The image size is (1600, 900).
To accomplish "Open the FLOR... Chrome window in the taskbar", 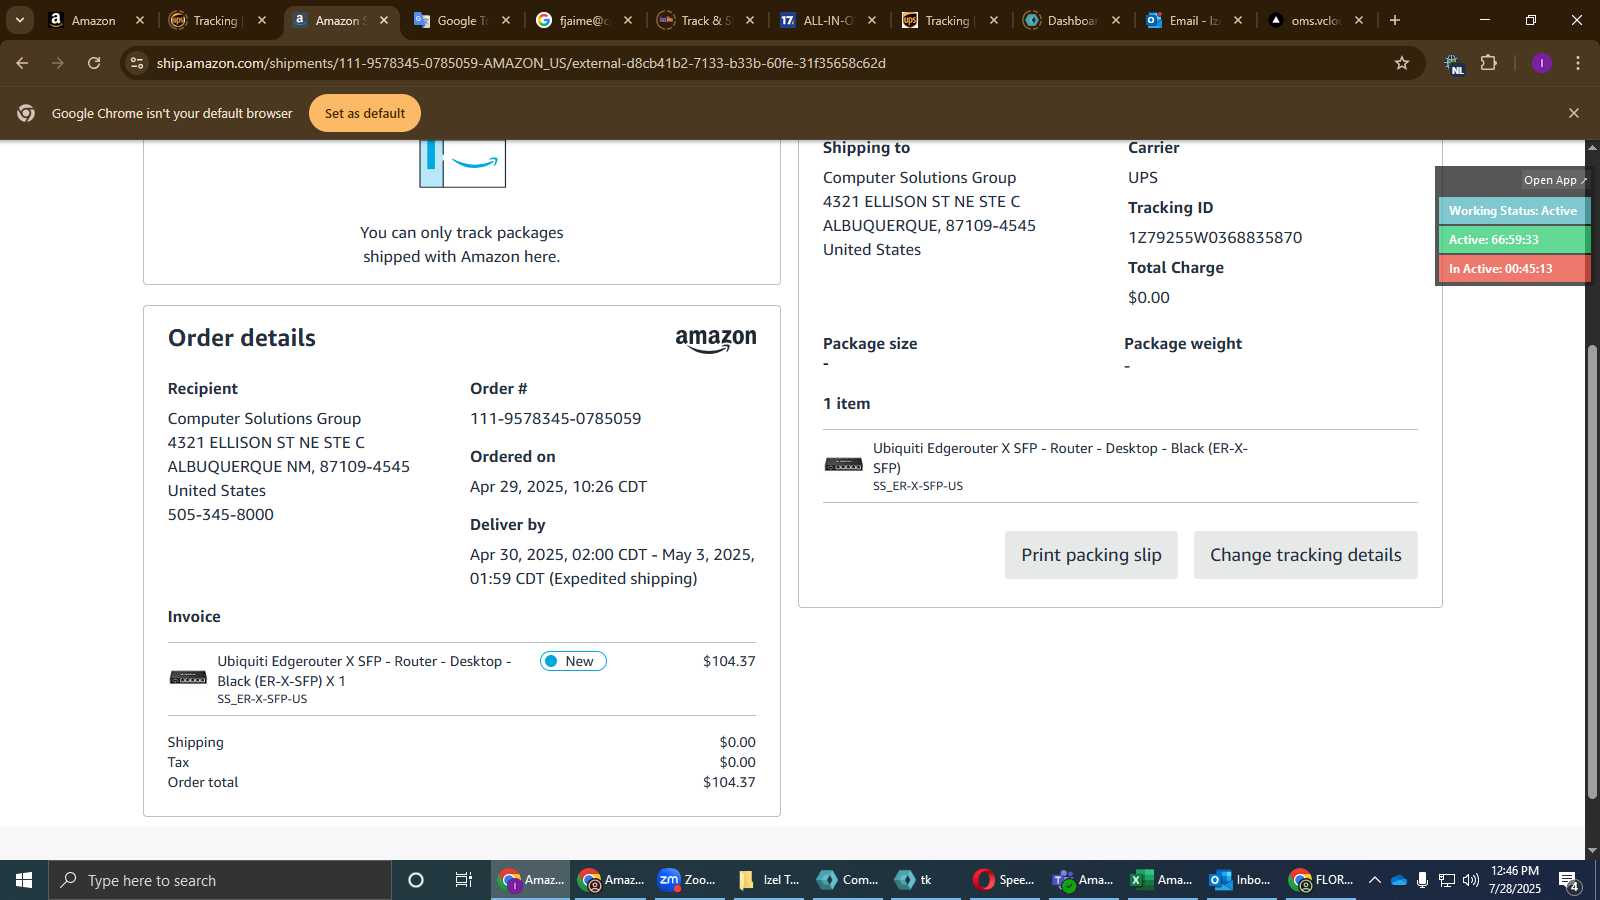I will pyautogui.click(x=1320, y=880).
